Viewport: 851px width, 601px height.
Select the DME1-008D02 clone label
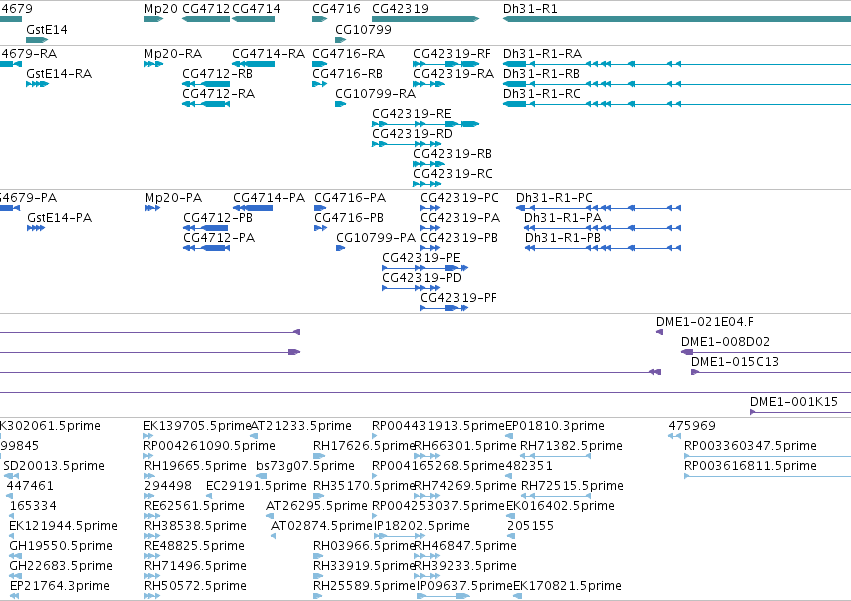click(x=726, y=342)
